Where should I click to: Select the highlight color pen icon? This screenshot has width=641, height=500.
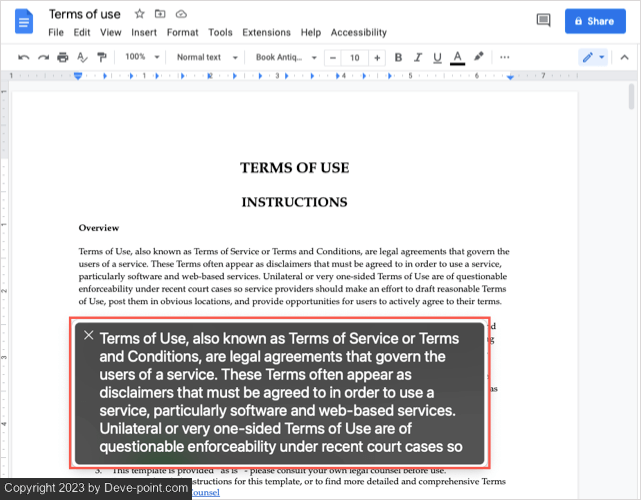pos(478,58)
